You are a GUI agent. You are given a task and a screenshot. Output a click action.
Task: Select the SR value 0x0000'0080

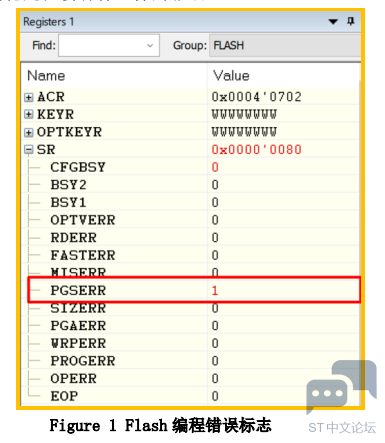[x=256, y=150]
